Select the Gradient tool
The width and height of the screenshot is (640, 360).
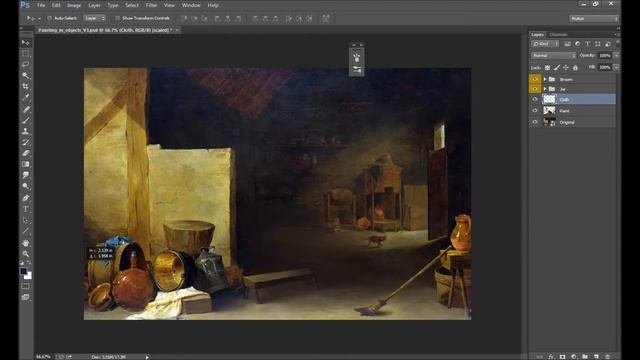(x=26, y=164)
